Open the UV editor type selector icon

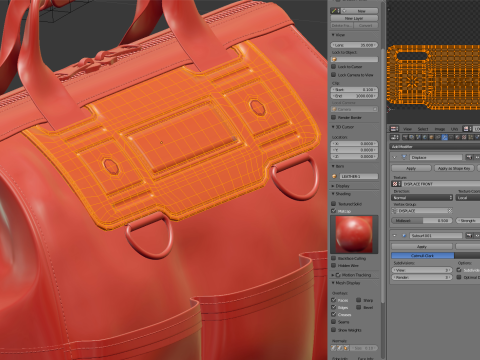pyautogui.click(x=394, y=129)
